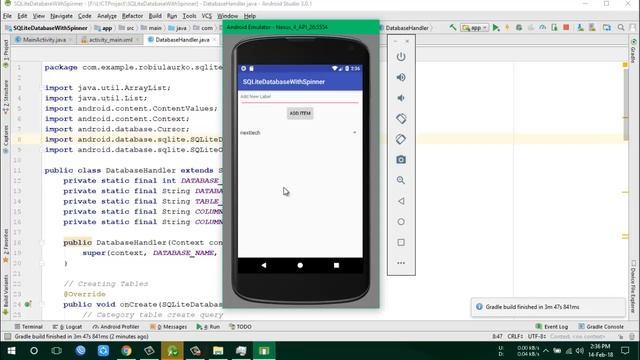Rotate emulator left icon
The image size is (640, 360).
(401, 119)
